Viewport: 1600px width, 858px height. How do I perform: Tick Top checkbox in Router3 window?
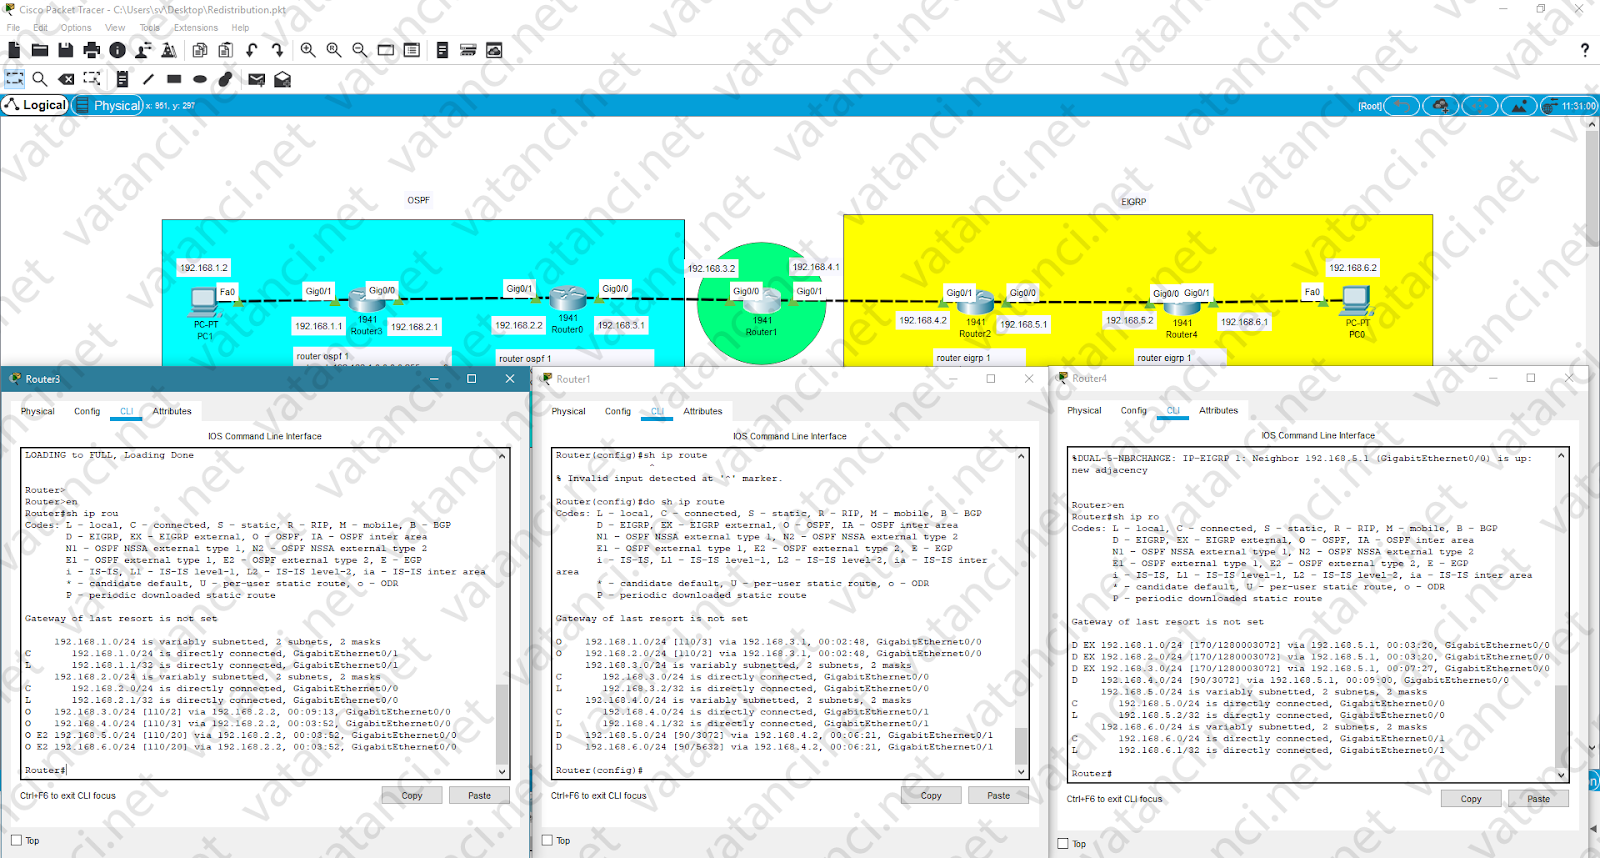(16, 841)
